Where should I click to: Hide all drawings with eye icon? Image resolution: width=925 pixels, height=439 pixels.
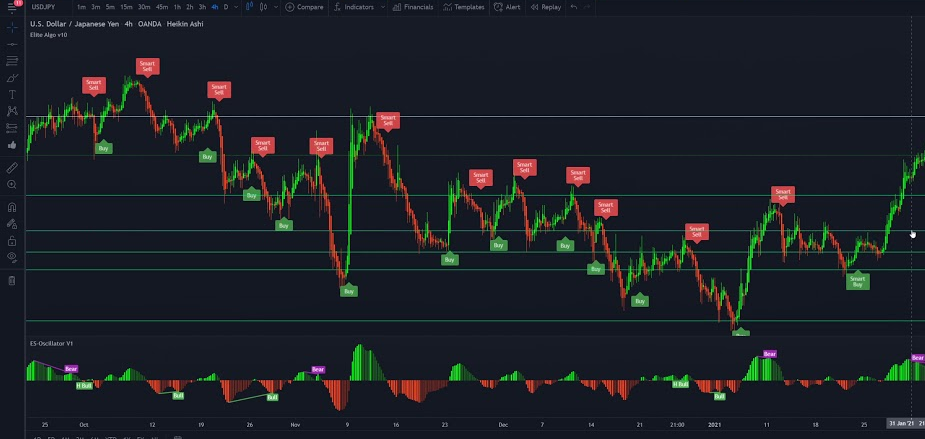pyautogui.click(x=12, y=257)
